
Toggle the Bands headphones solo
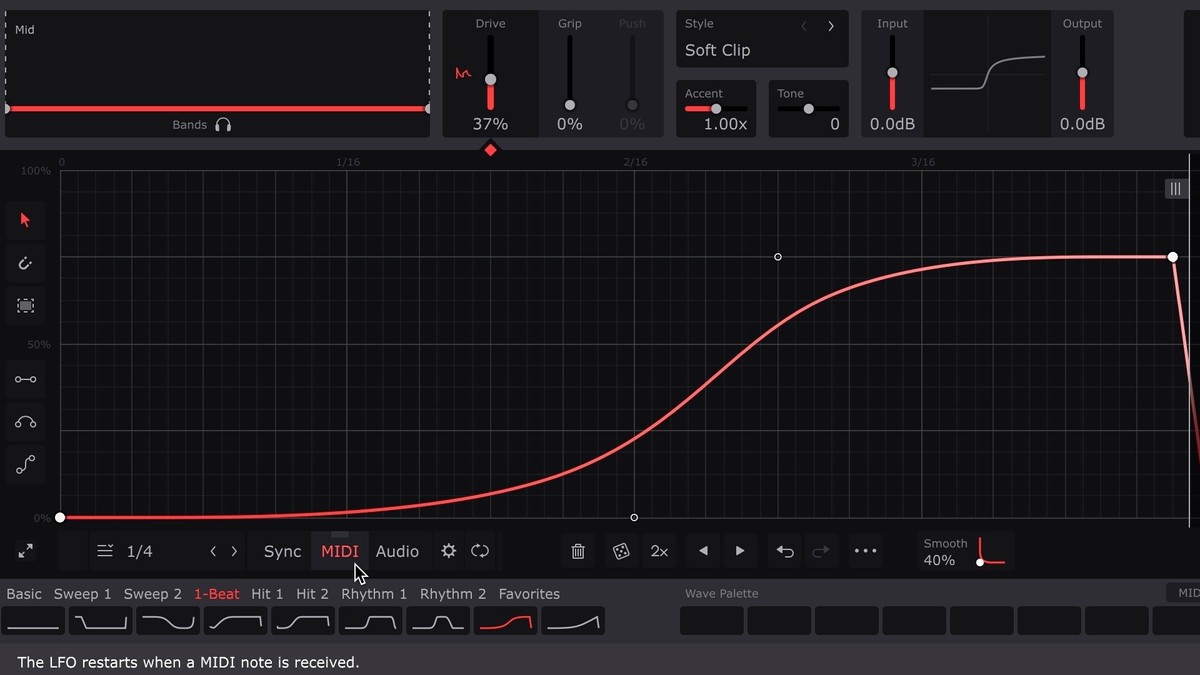pyautogui.click(x=223, y=125)
